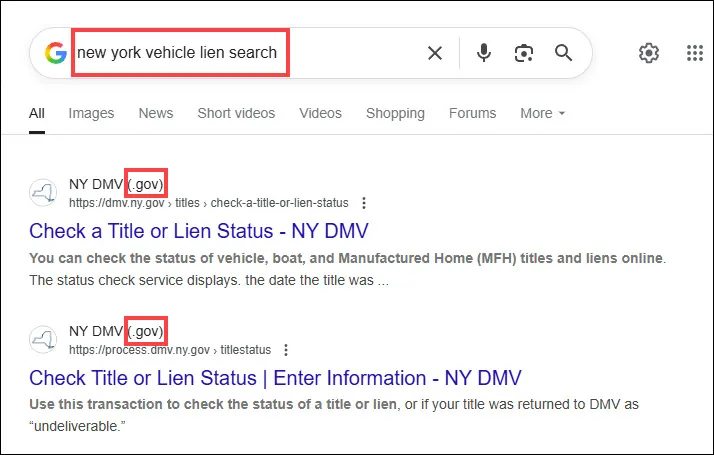714x455 pixels.
Task: Open Check a Title or Lien Status link
Action: 199,231
